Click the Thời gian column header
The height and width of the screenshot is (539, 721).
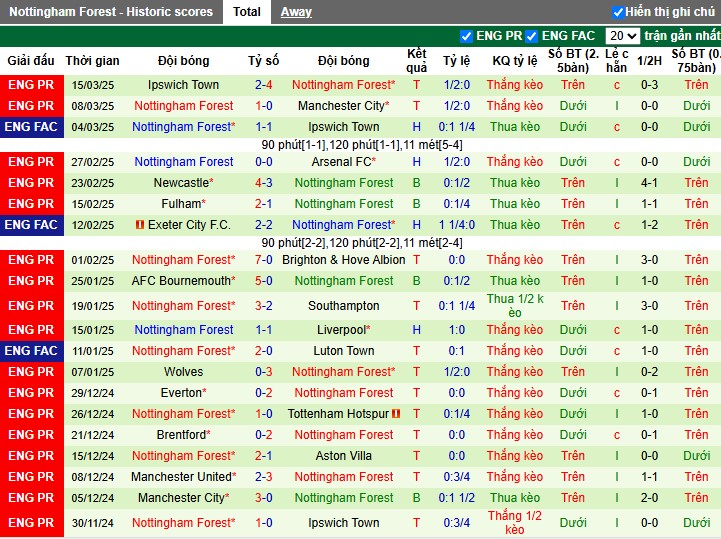92,61
